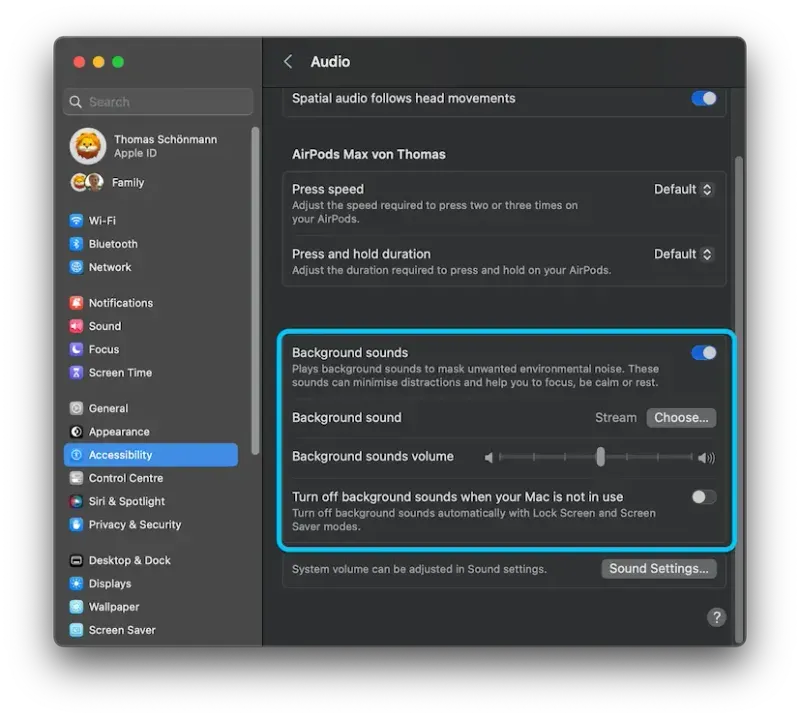Click Thomas Schönmann's lion avatar

[88, 146]
